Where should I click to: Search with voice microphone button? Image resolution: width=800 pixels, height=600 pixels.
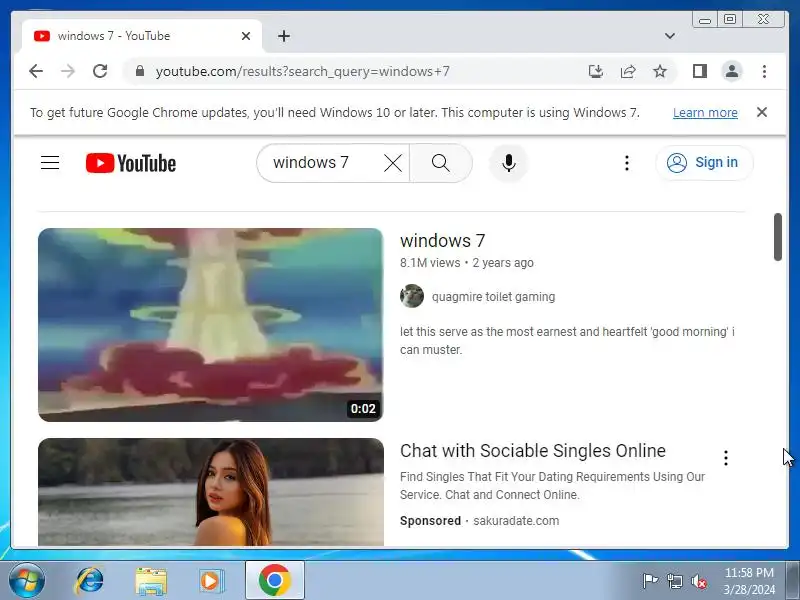pyautogui.click(x=509, y=163)
